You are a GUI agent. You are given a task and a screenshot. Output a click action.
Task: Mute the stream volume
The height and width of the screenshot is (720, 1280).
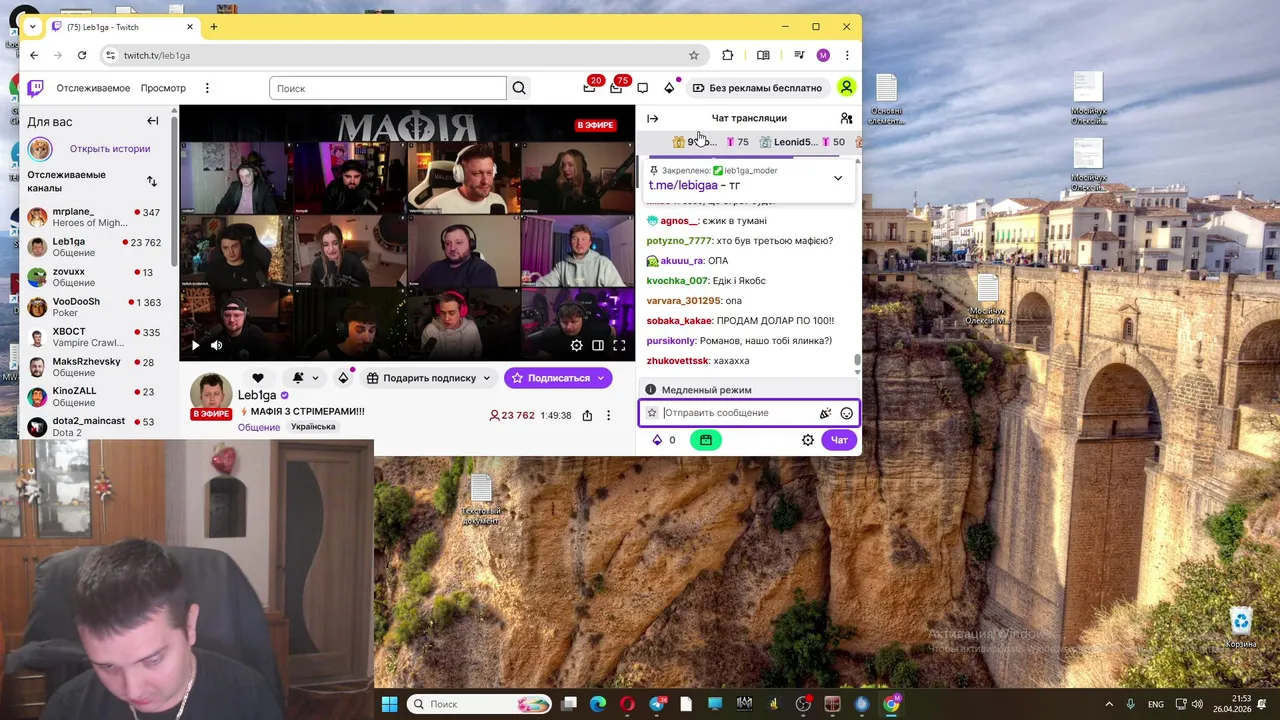point(216,346)
